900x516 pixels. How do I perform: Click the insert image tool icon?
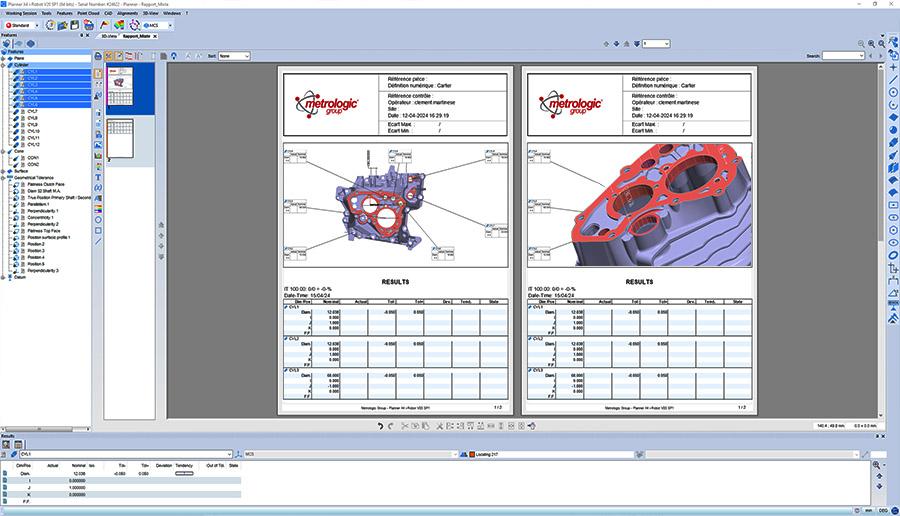coord(98,145)
